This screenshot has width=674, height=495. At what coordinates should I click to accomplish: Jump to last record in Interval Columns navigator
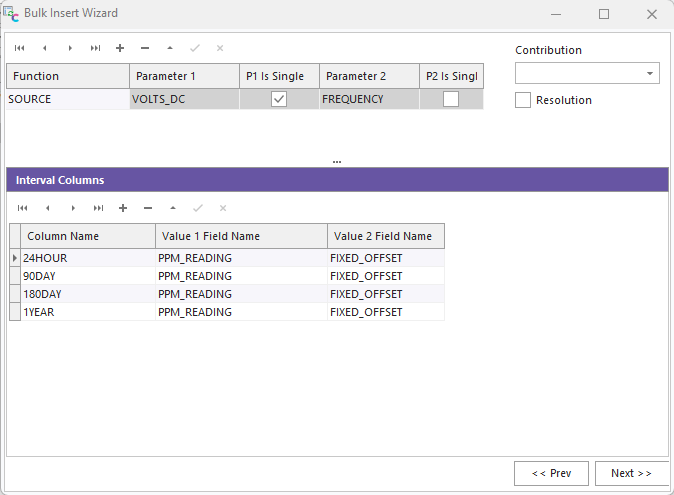click(x=97, y=208)
